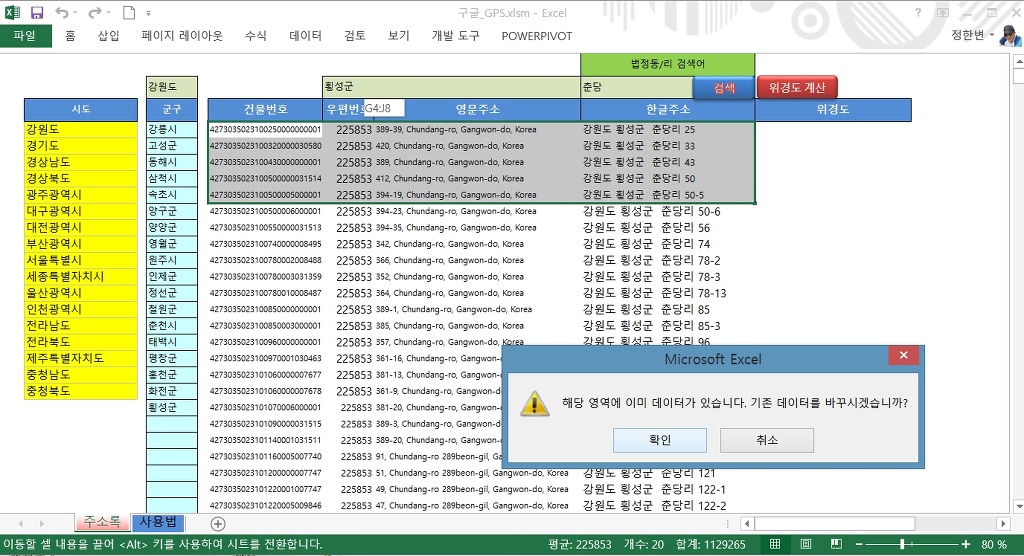Open the 데이터 ribbon tab
Viewport: 1024px width, 556px height.
(x=305, y=36)
